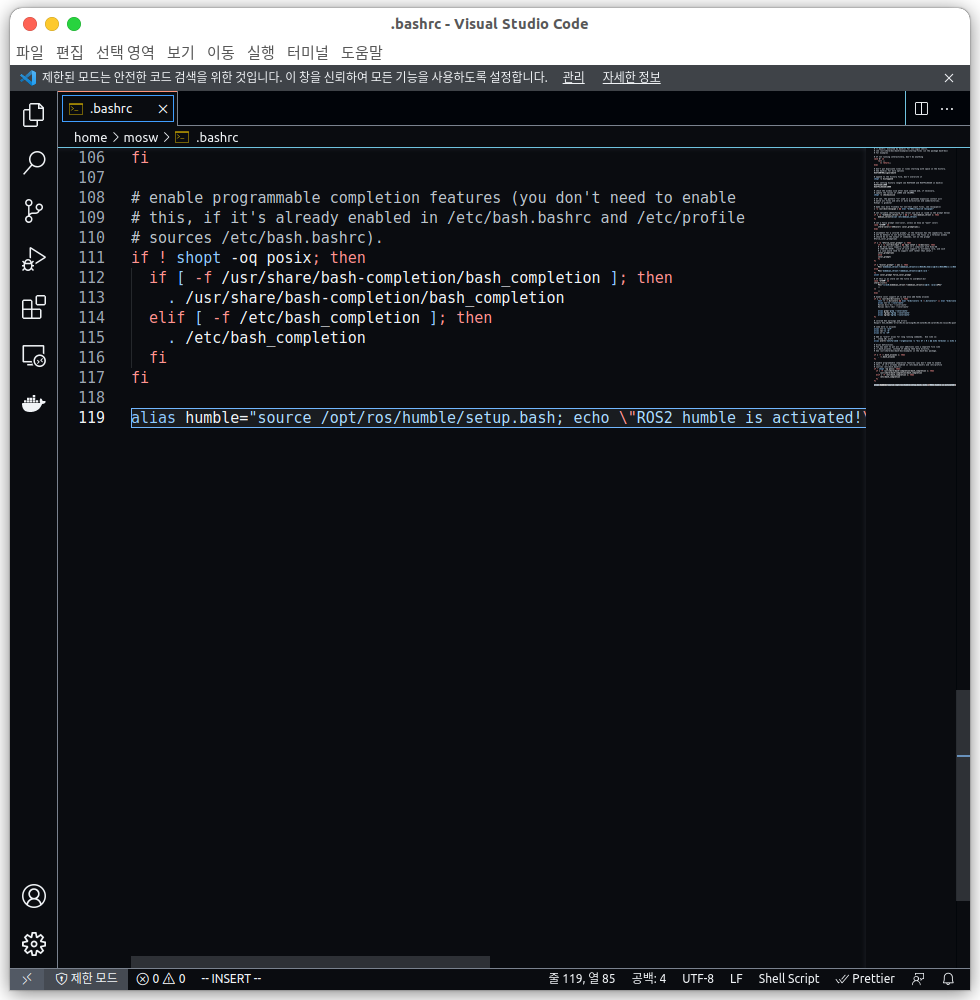Select the .bashrc editor tab

119,109
